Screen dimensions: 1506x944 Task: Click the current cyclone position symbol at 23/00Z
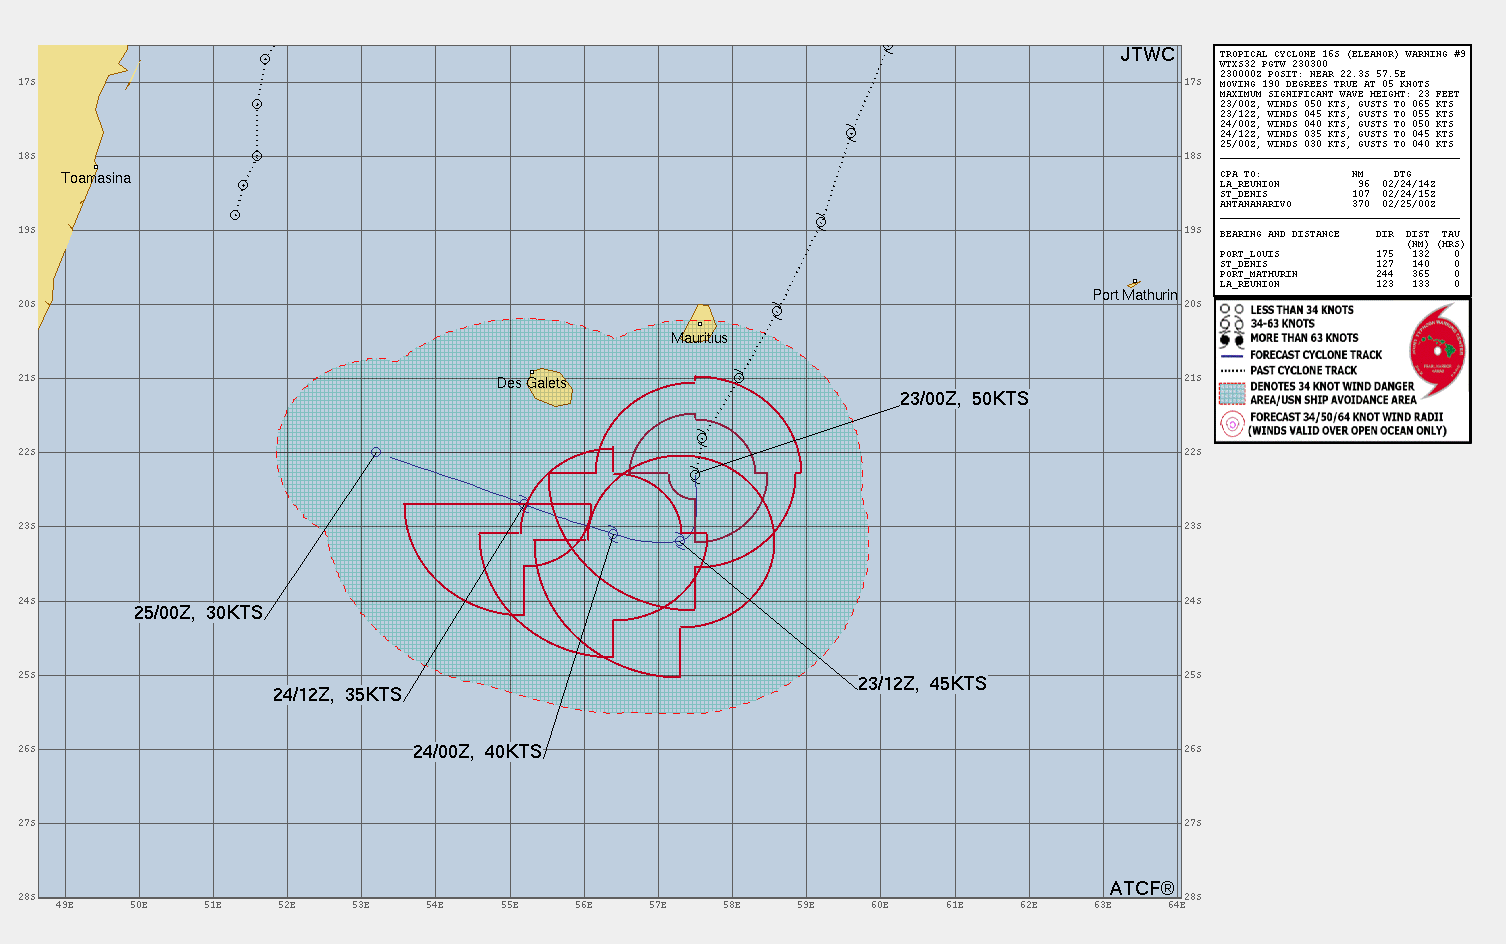(x=695, y=475)
